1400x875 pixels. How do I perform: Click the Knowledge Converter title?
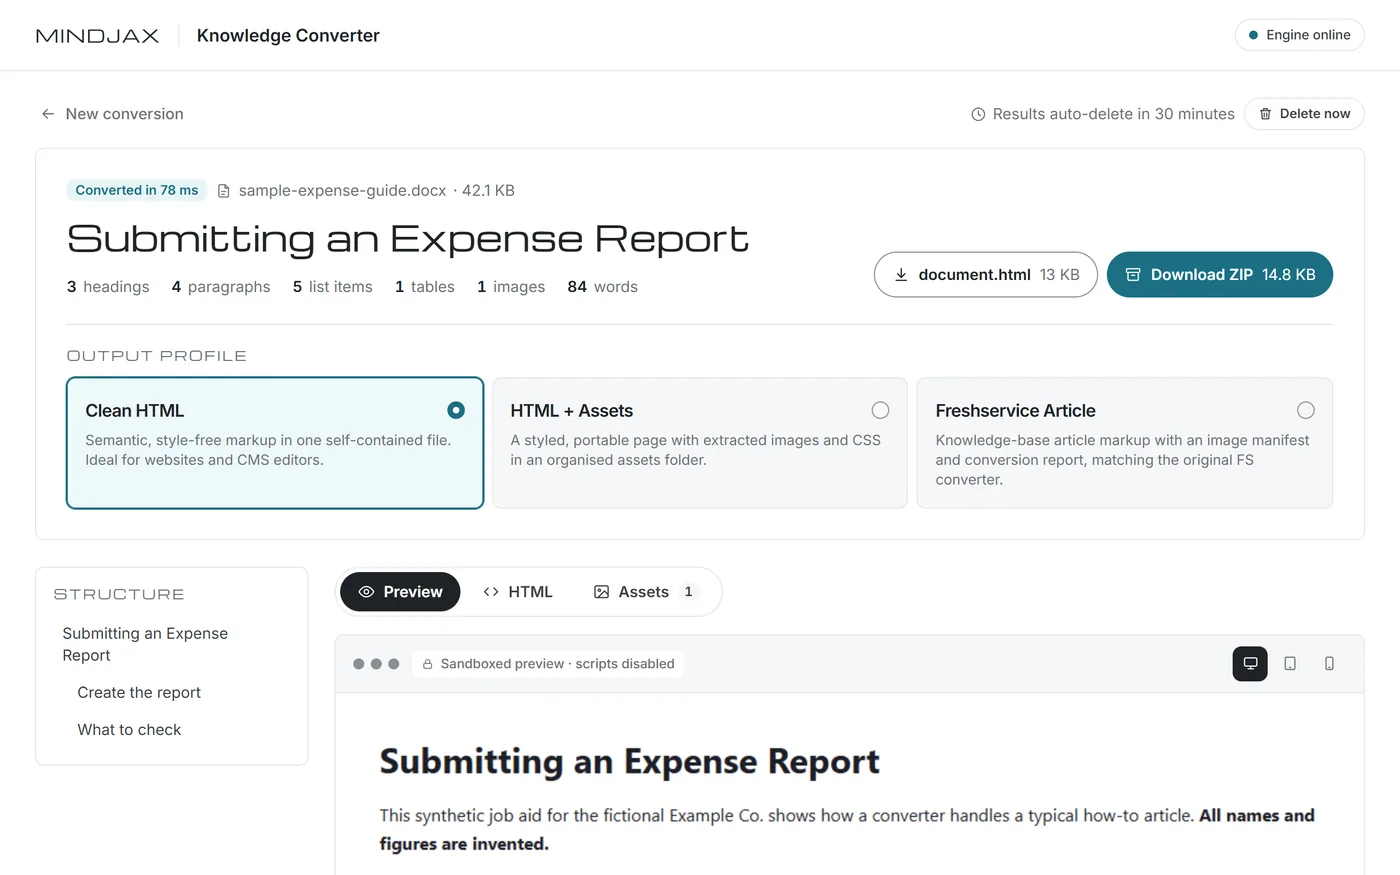(x=288, y=35)
